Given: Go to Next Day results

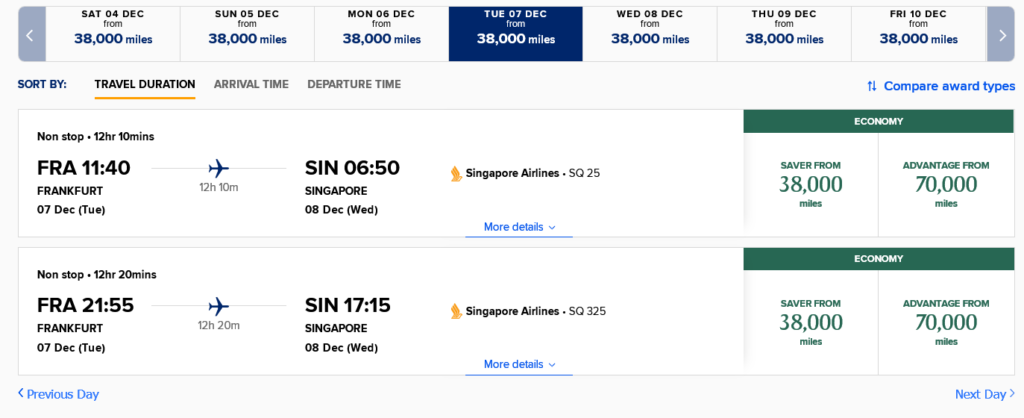Looking at the screenshot, I should pos(985,394).
